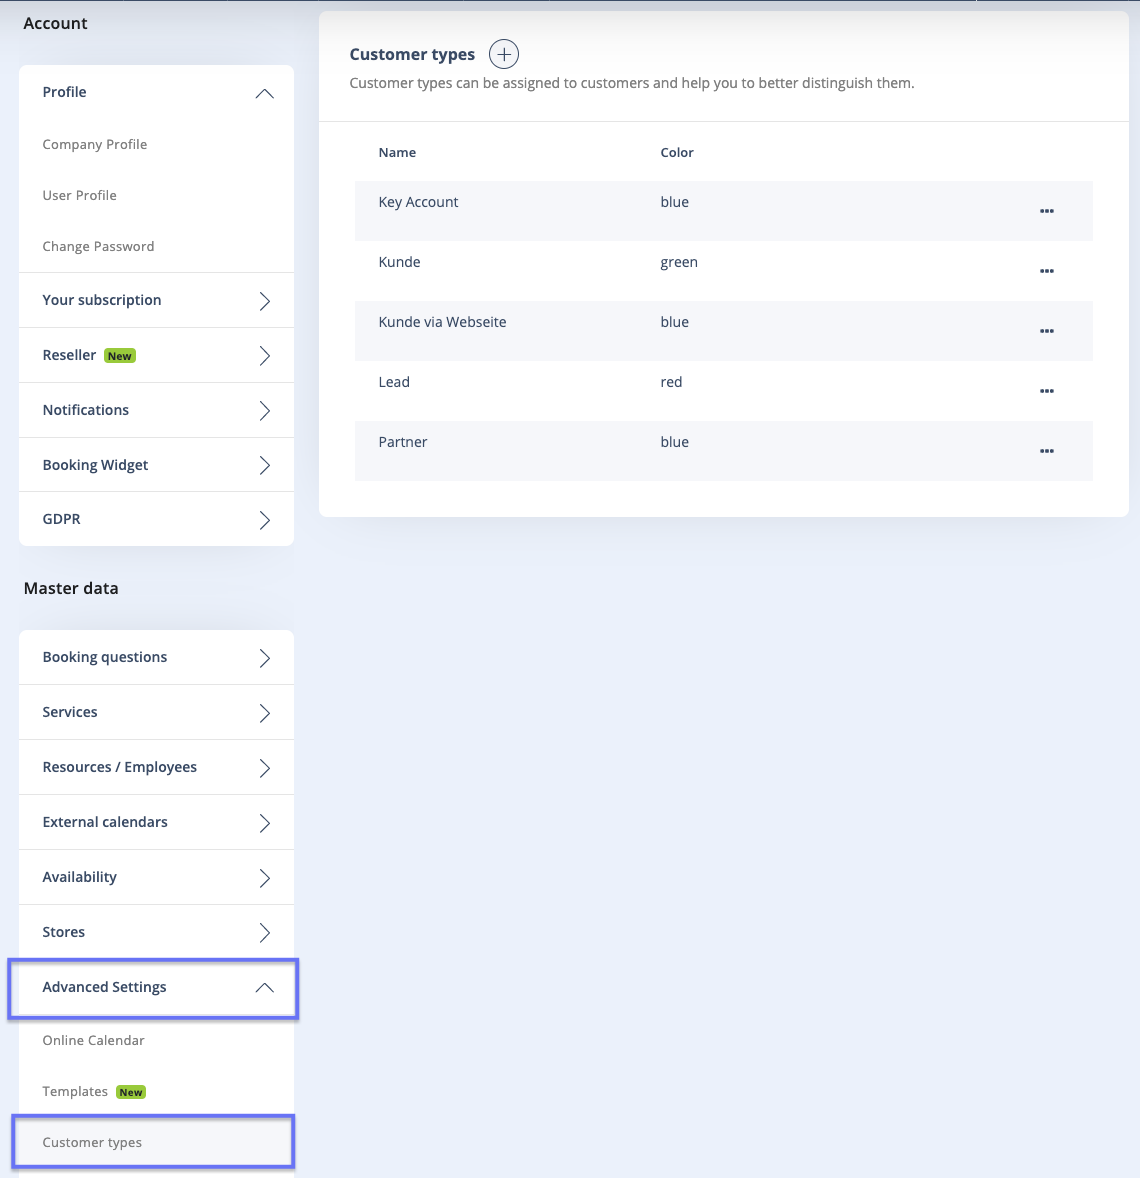Select Online Calendar menu item

(x=93, y=1040)
